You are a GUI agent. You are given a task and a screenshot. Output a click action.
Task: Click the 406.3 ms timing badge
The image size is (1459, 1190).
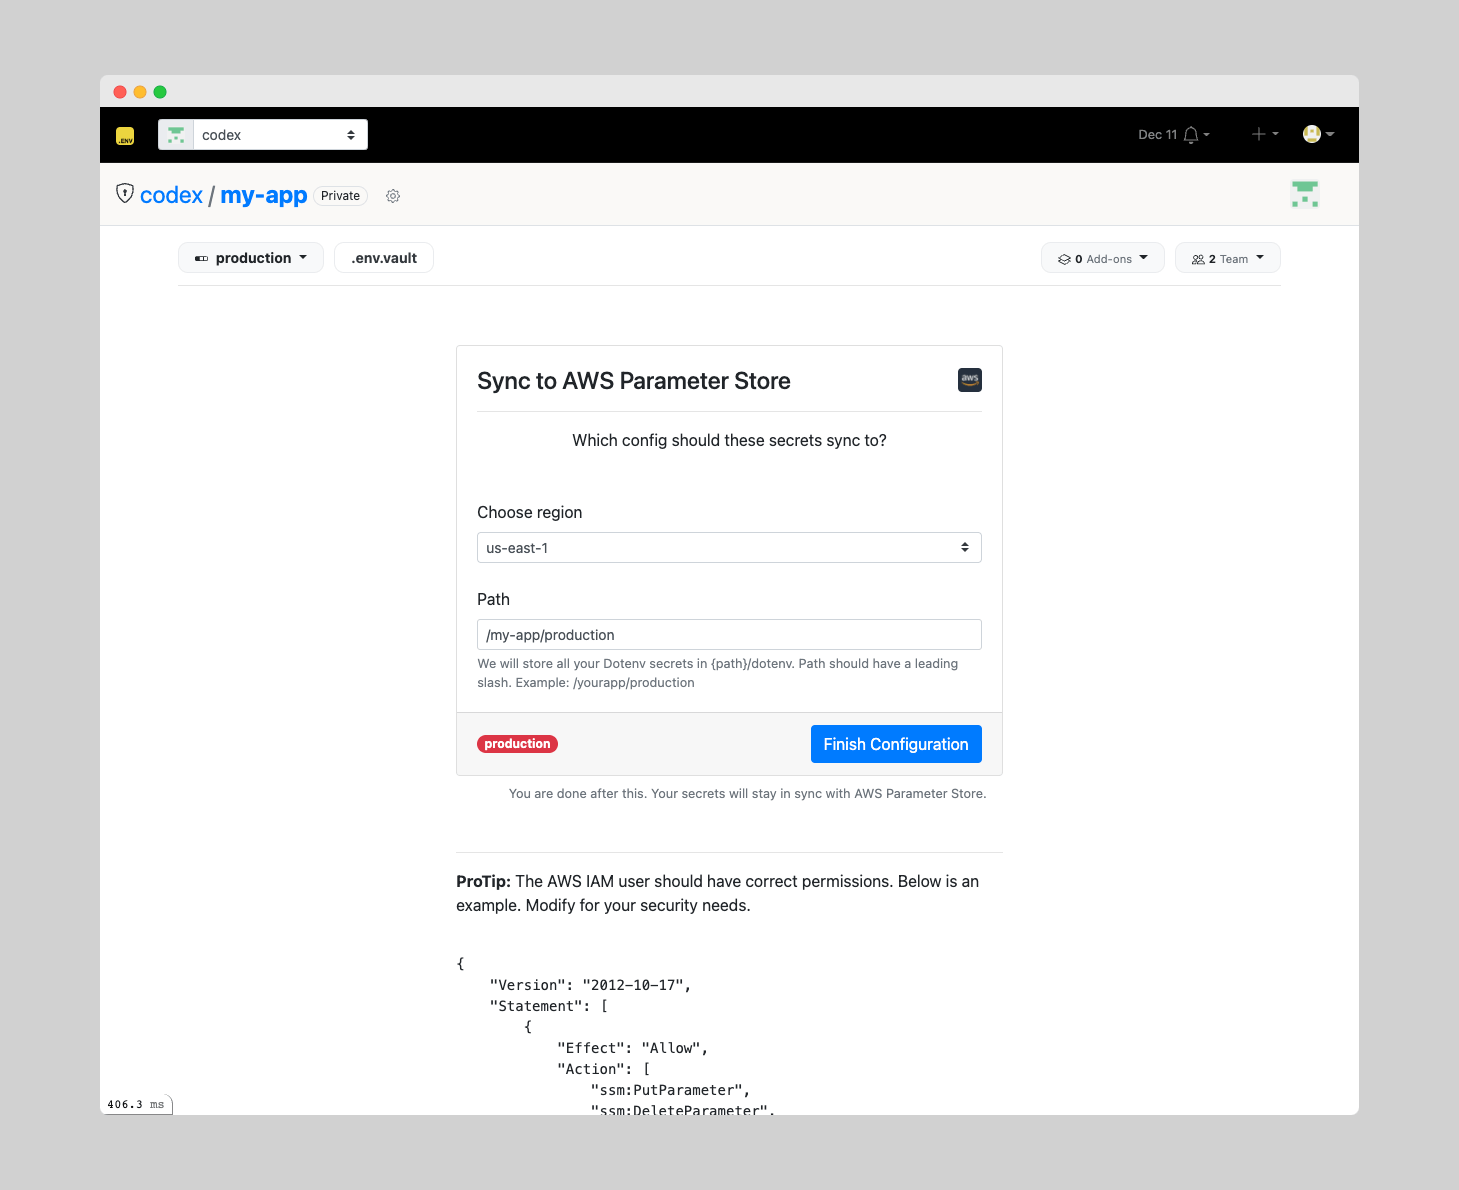[x=136, y=1104]
